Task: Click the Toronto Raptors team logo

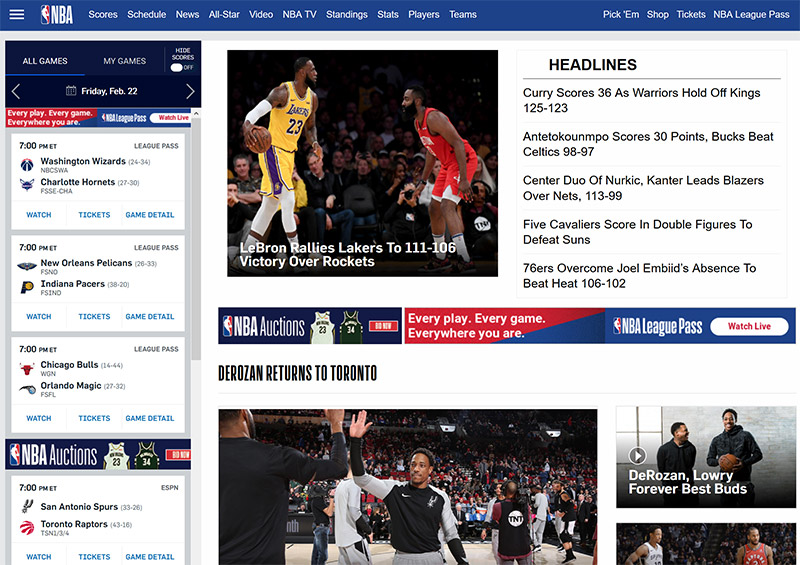Action: tap(27, 527)
